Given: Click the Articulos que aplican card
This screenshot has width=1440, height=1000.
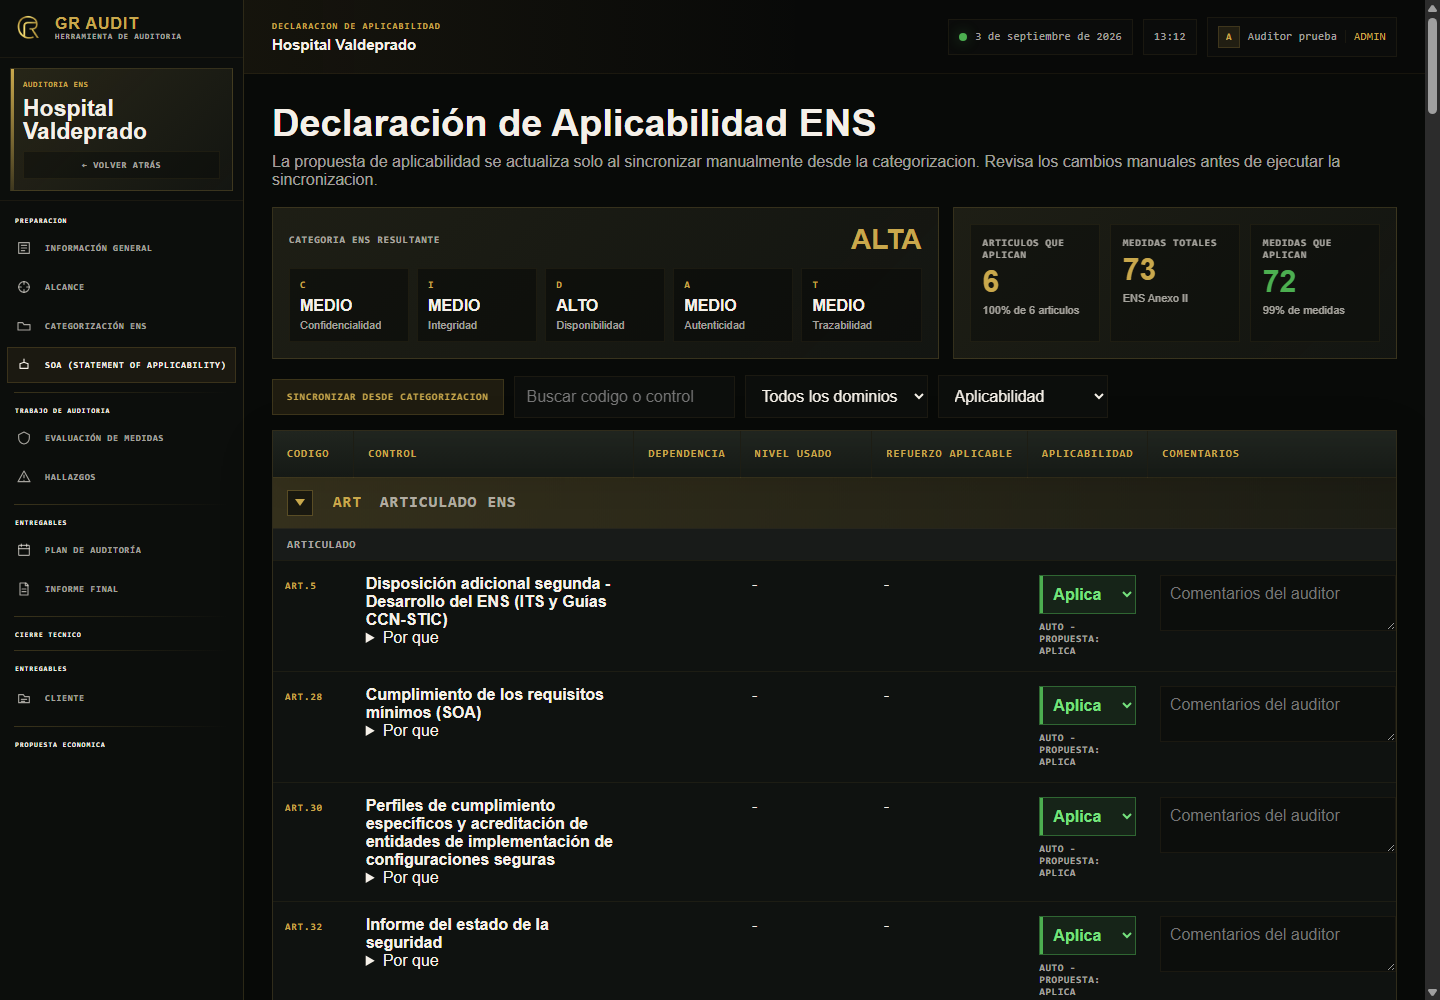Looking at the screenshot, I should [x=1035, y=283].
